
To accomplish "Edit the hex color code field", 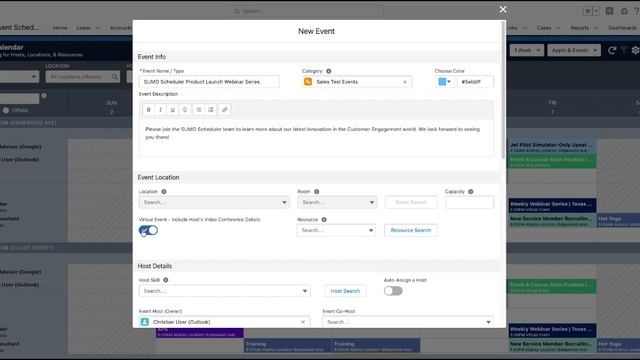I will tap(475, 82).
